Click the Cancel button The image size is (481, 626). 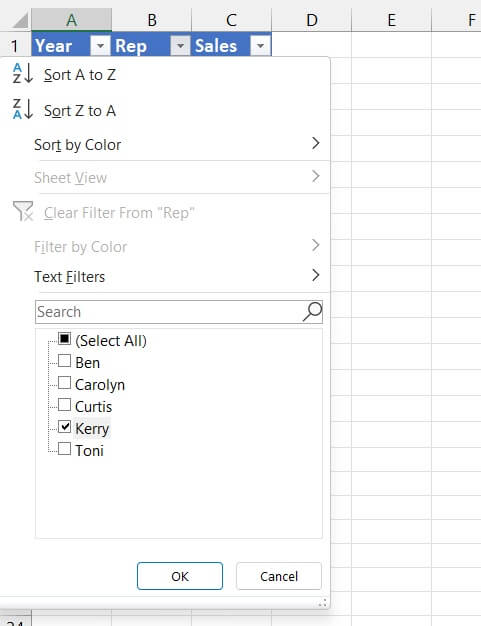[279, 576]
